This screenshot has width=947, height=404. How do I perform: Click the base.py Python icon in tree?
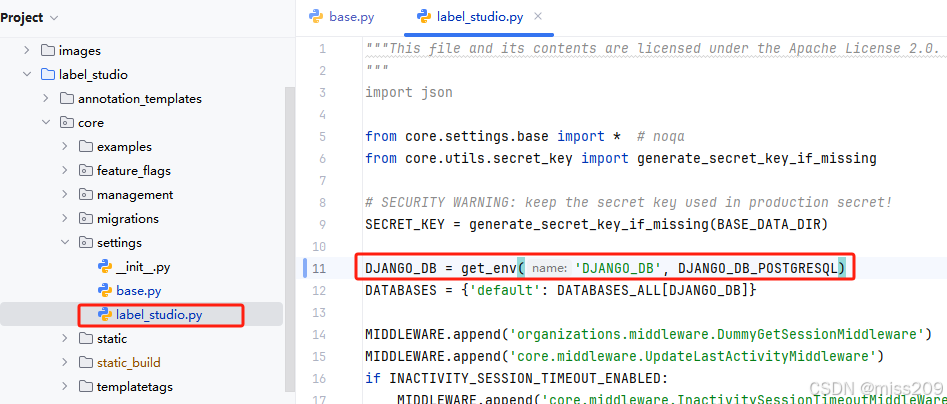coord(105,290)
